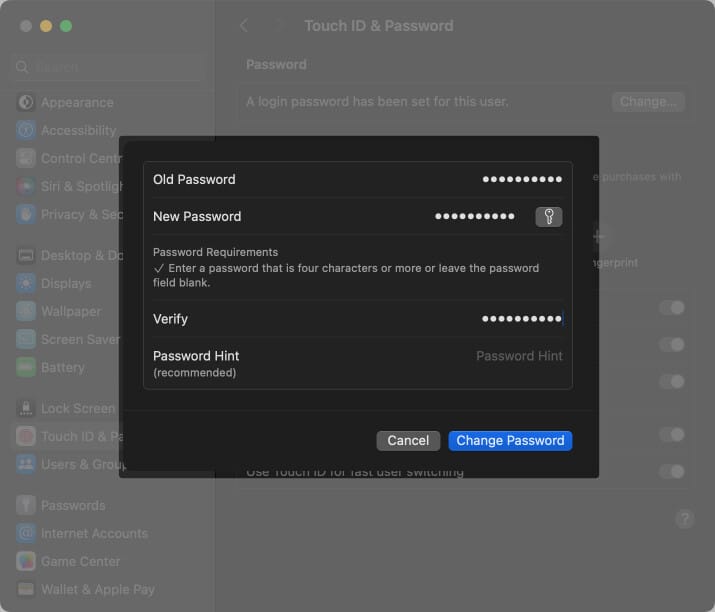Open Users & Groups sidebar icon
This screenshot has width=715, height=612.
(26, 464)
